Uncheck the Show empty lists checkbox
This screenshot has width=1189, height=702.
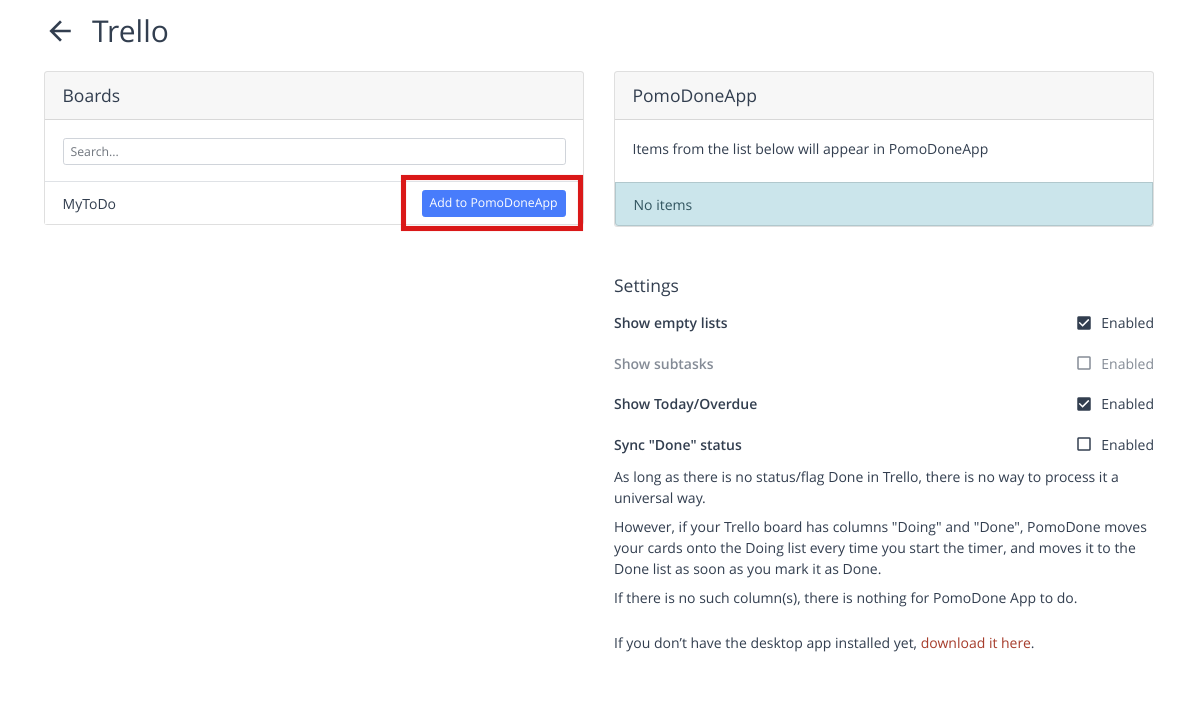click(1084, 322)
